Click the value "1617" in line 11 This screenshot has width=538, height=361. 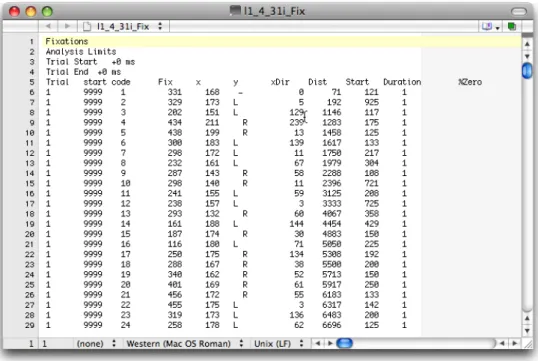pyautogui.click(x=332, y=143)
